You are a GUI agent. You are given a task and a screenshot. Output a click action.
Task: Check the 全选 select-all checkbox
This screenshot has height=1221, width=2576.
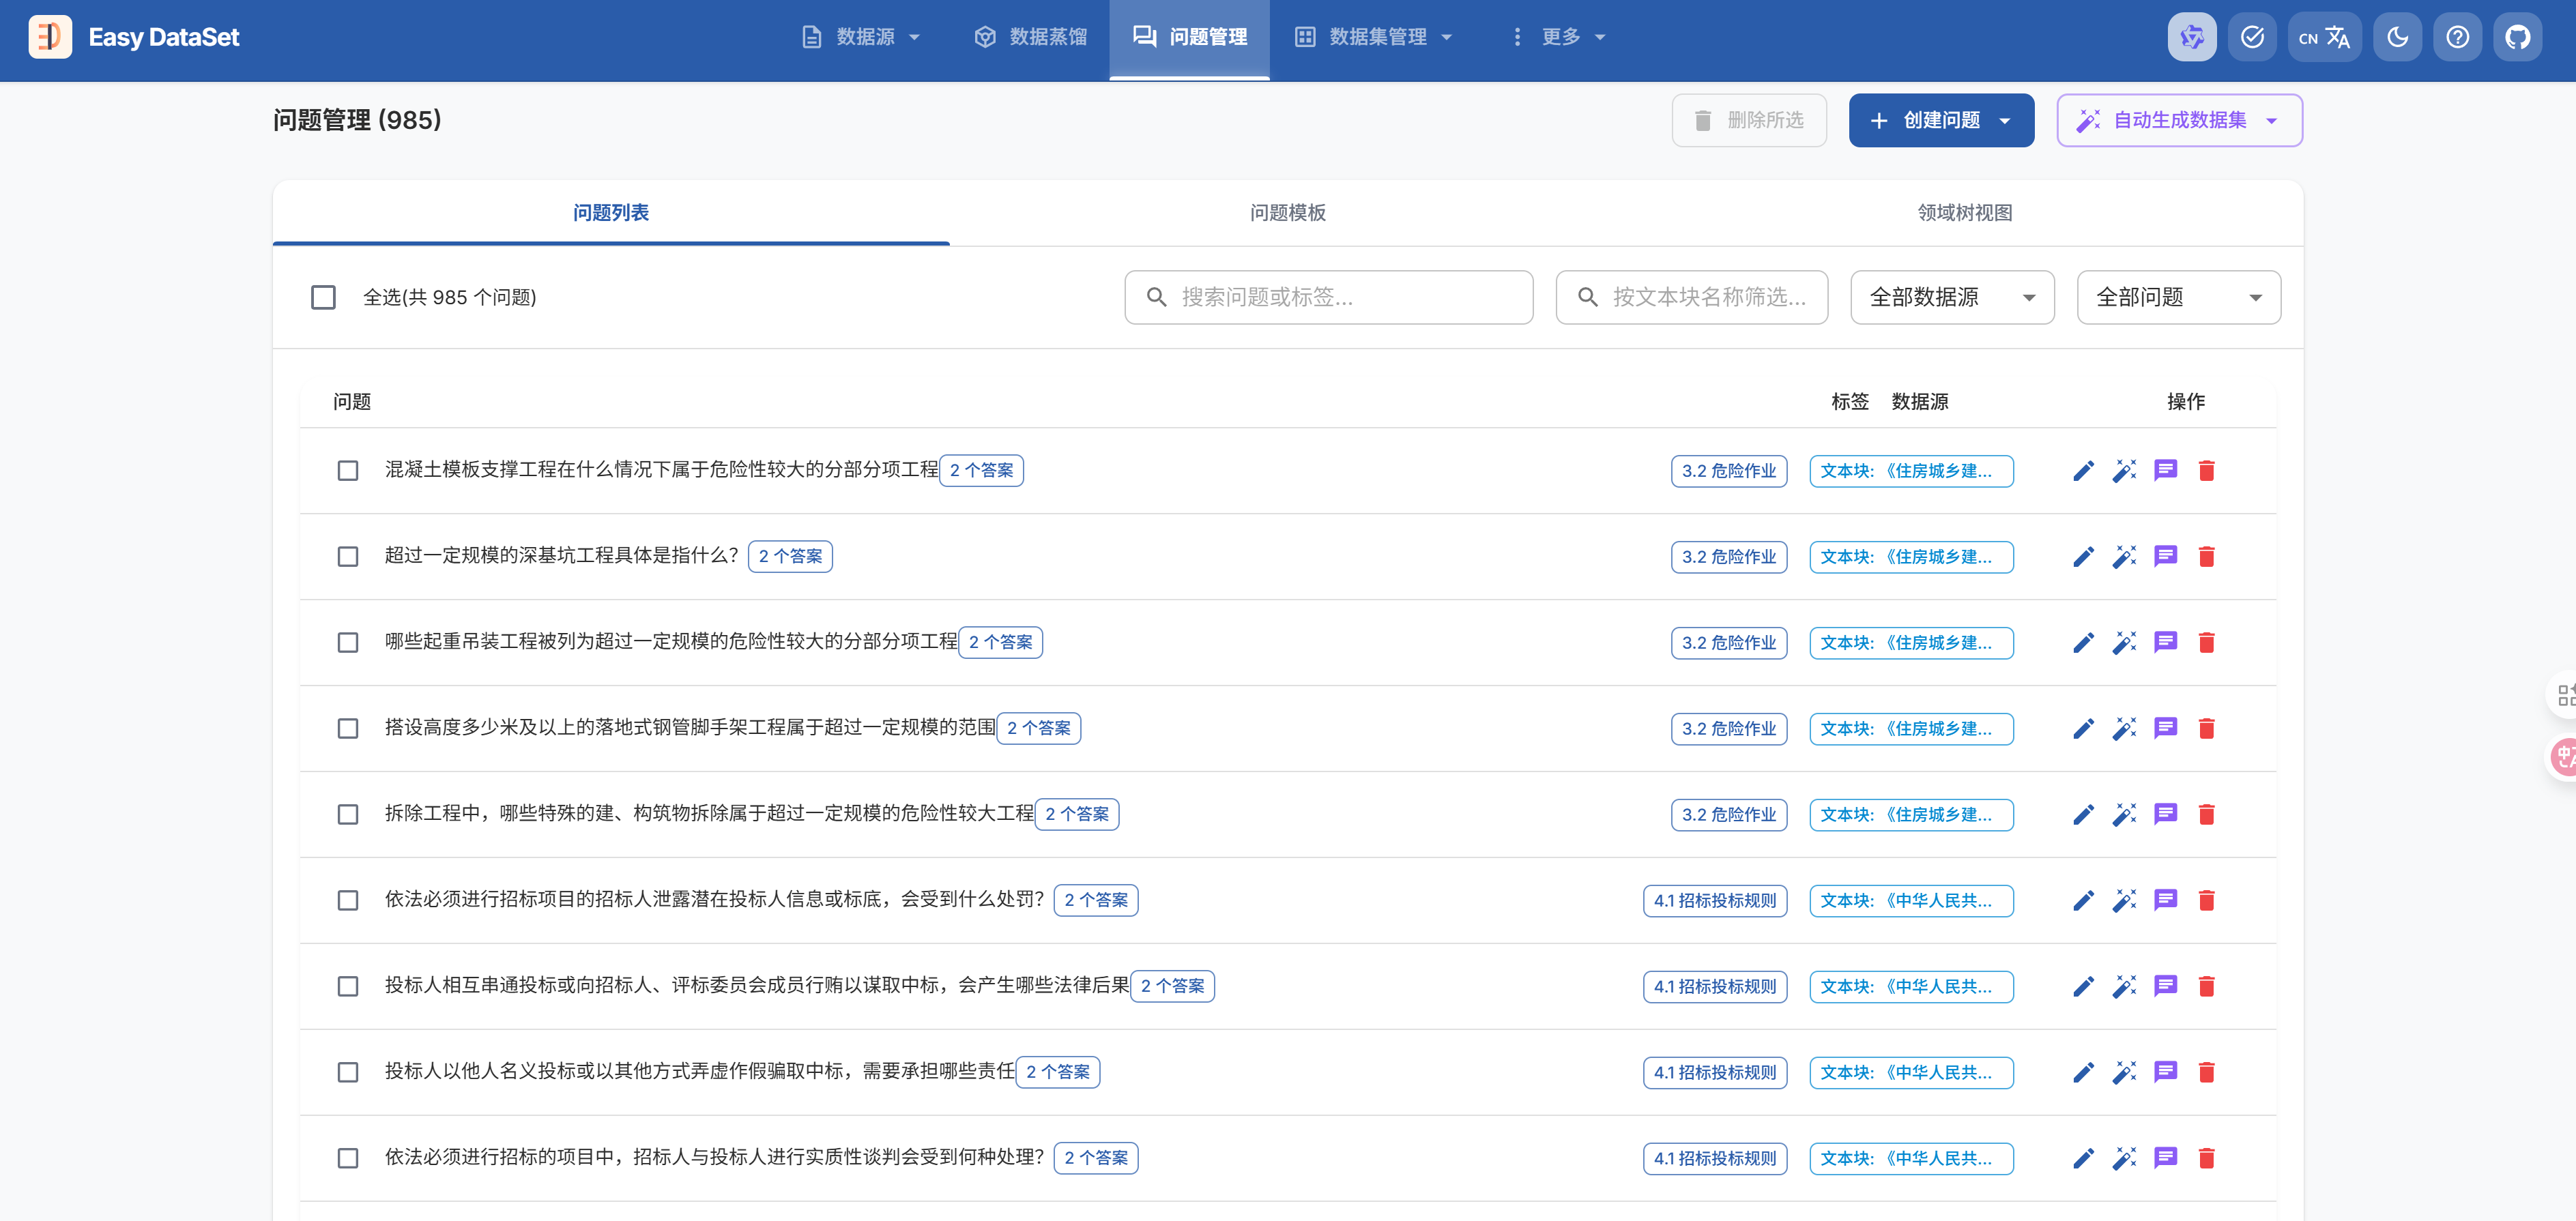(x=323, y=297)
